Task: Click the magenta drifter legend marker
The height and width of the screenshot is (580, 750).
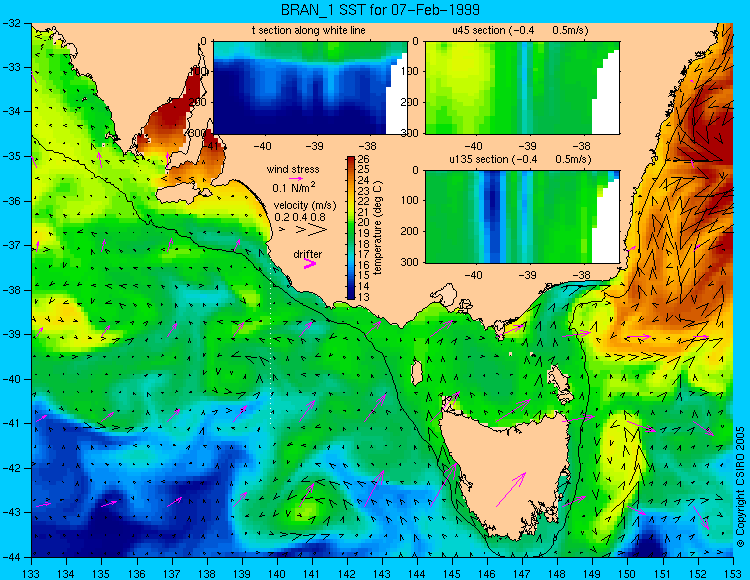Action: pos(310,263)
